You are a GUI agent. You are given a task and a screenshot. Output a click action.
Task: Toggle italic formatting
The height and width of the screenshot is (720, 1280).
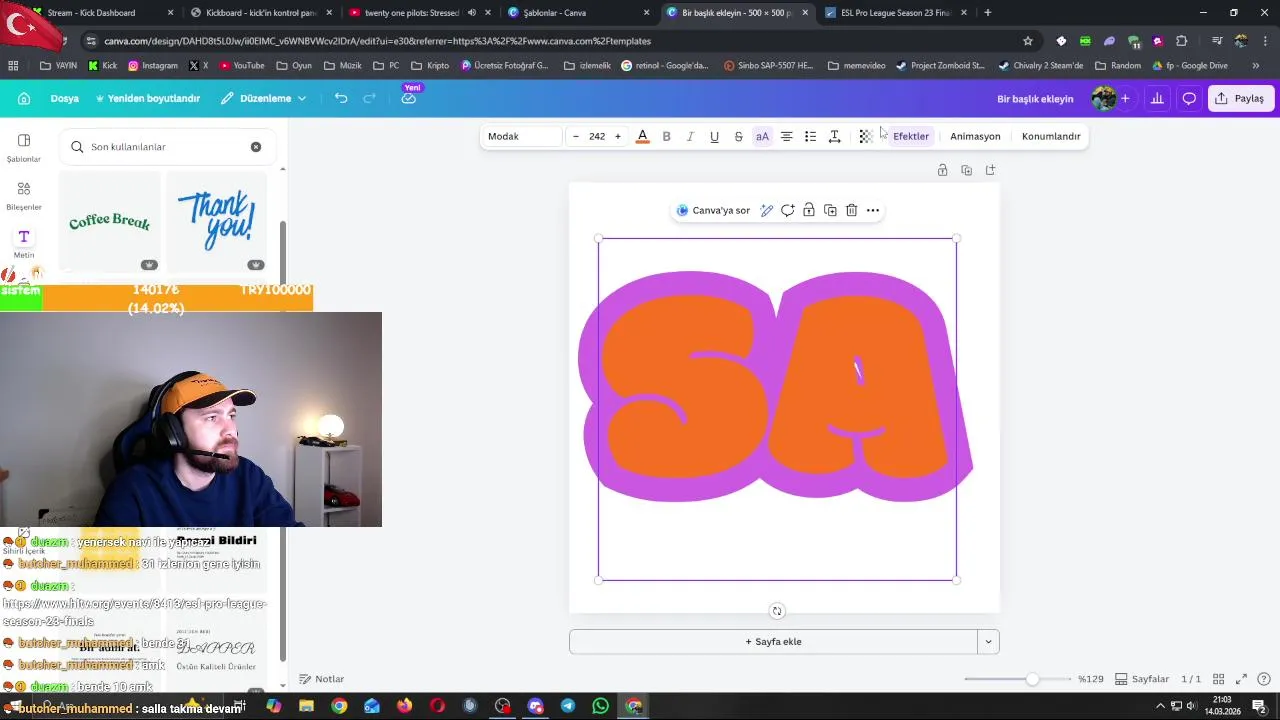(x=690, y=136)
